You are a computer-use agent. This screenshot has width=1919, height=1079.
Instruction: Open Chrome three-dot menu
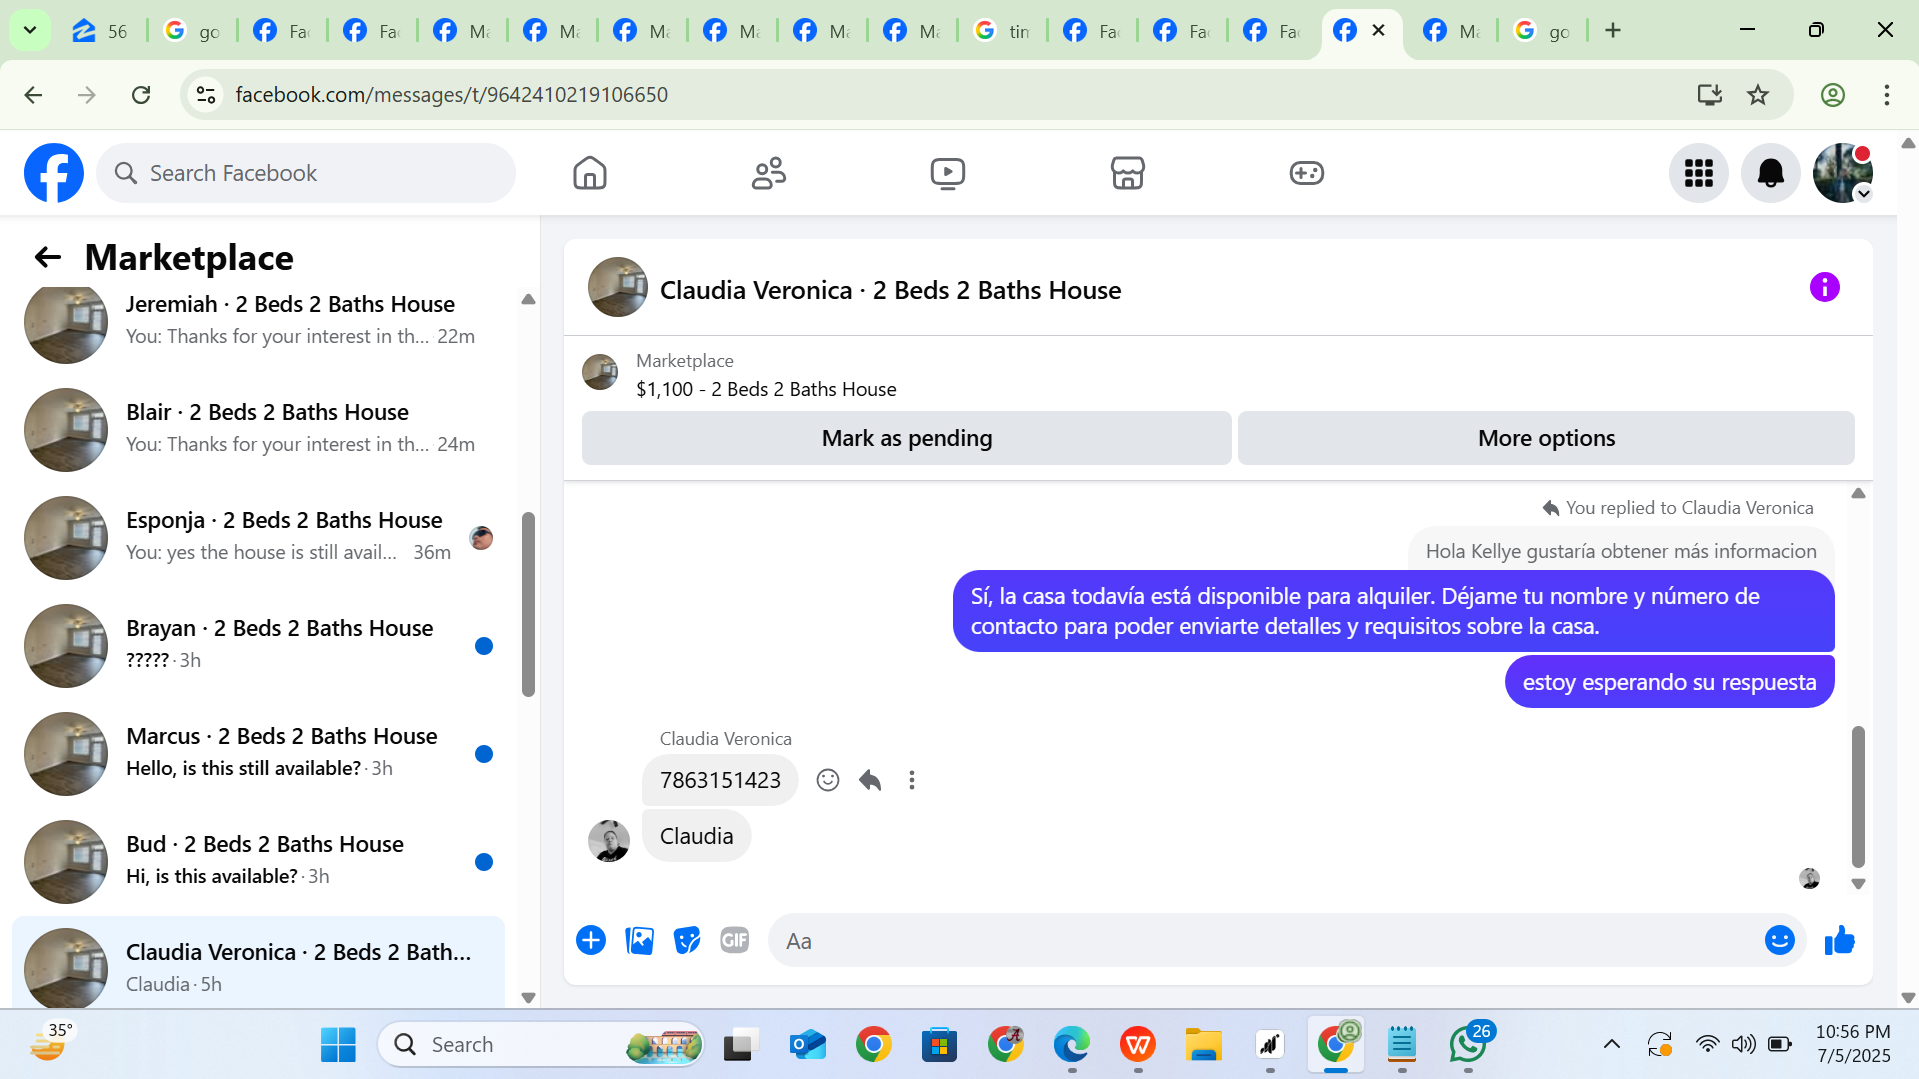[x=1886, y=95]
